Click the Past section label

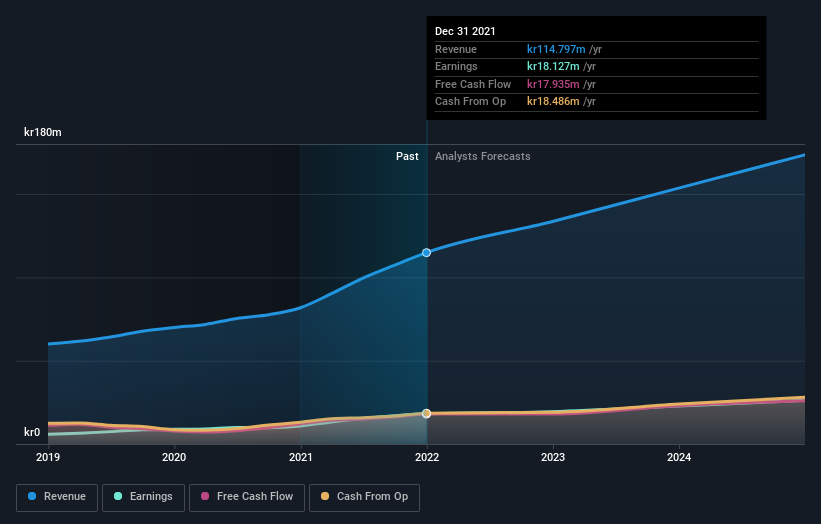coord(407,157)
